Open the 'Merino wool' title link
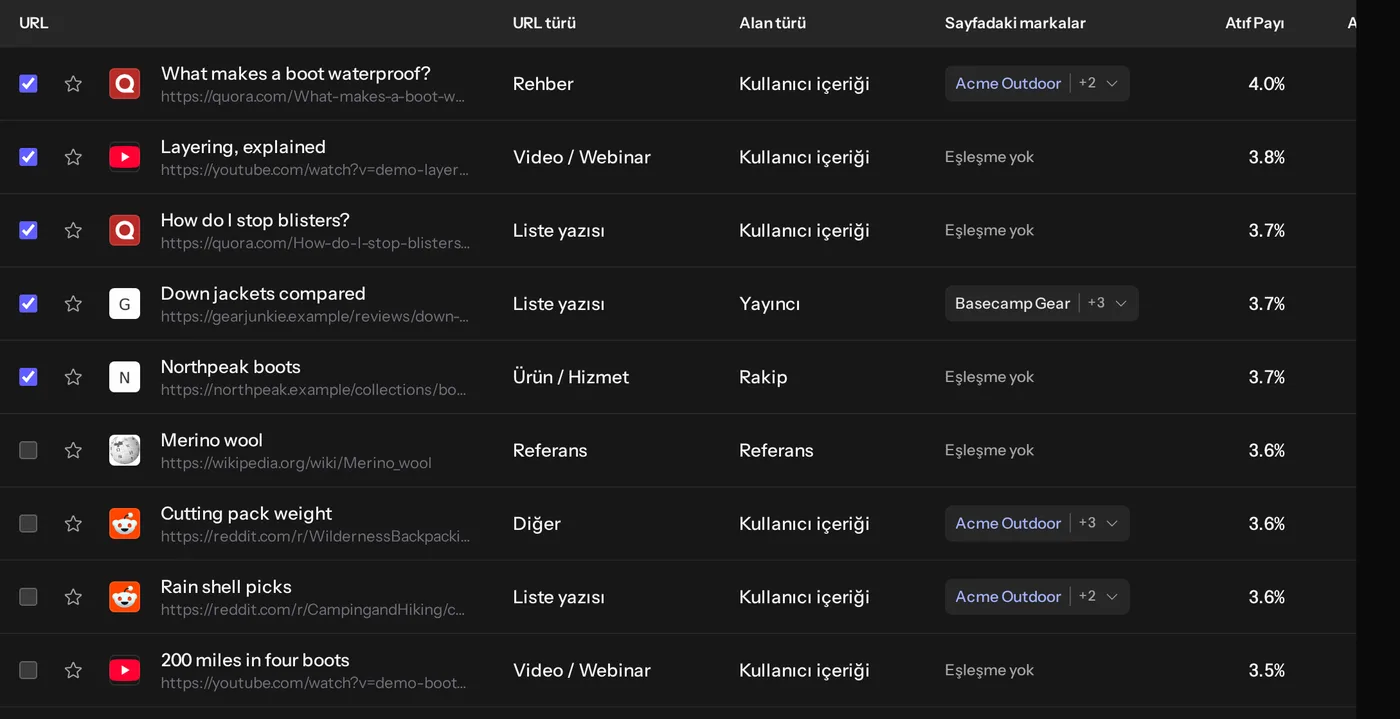The height and width of the screenshot is (719, 1400). coord(212,440)
